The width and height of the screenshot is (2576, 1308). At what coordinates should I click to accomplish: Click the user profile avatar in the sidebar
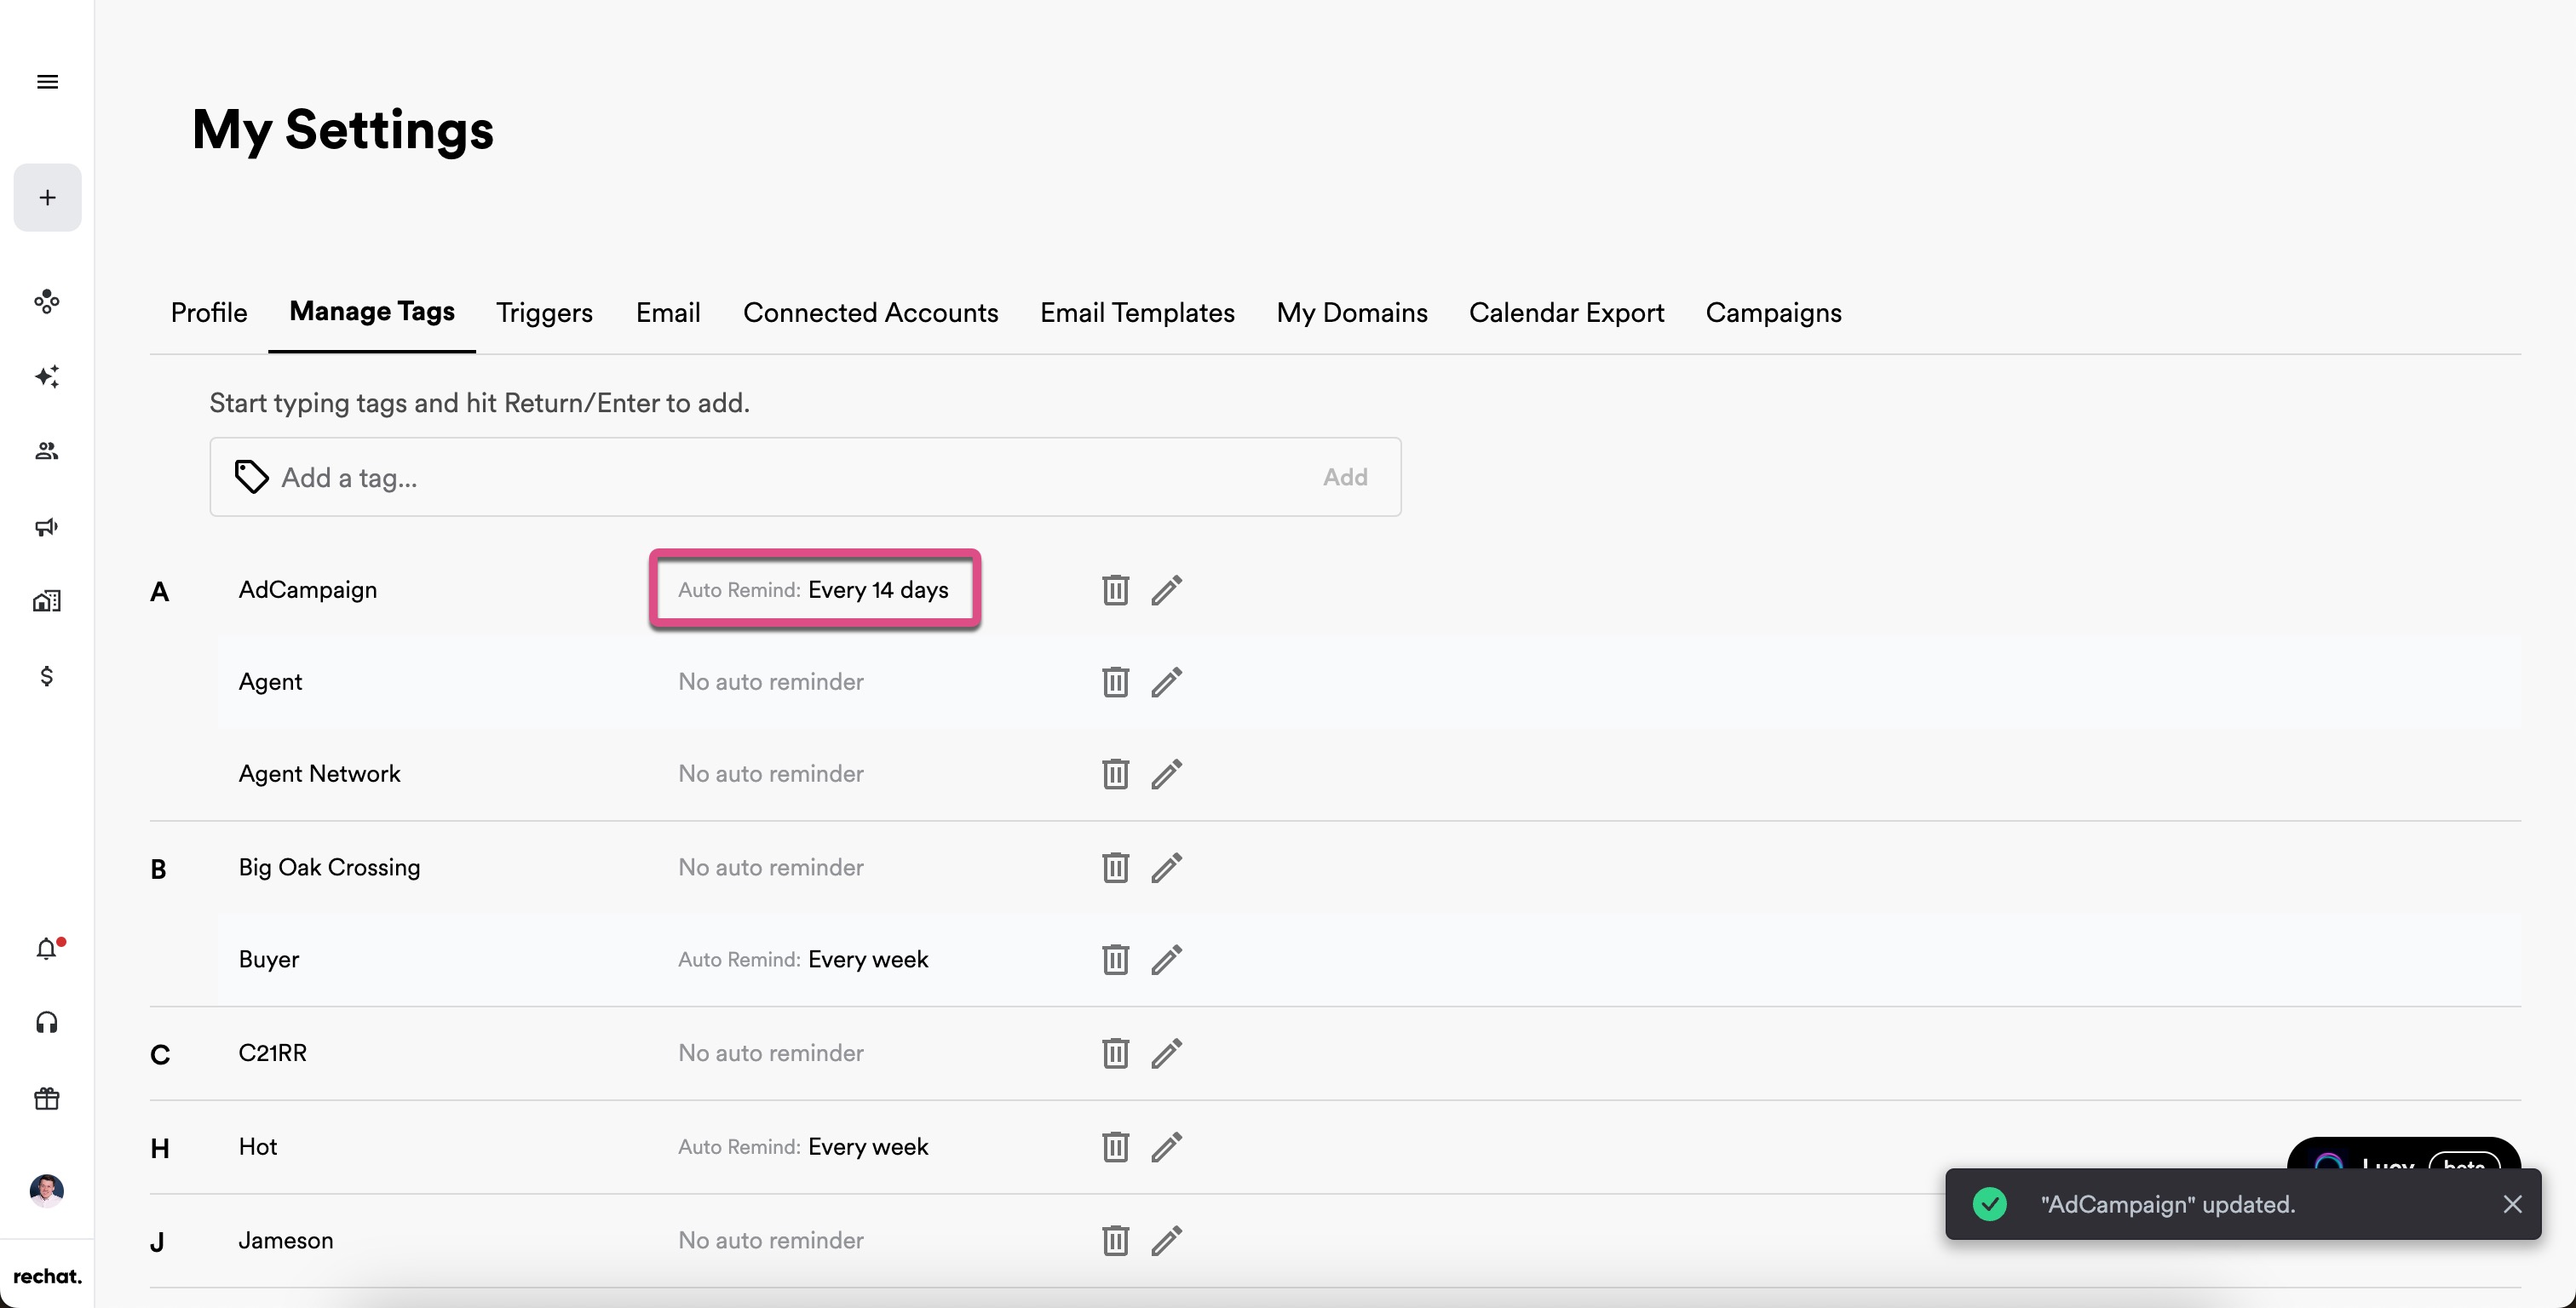click(47, 1190)
